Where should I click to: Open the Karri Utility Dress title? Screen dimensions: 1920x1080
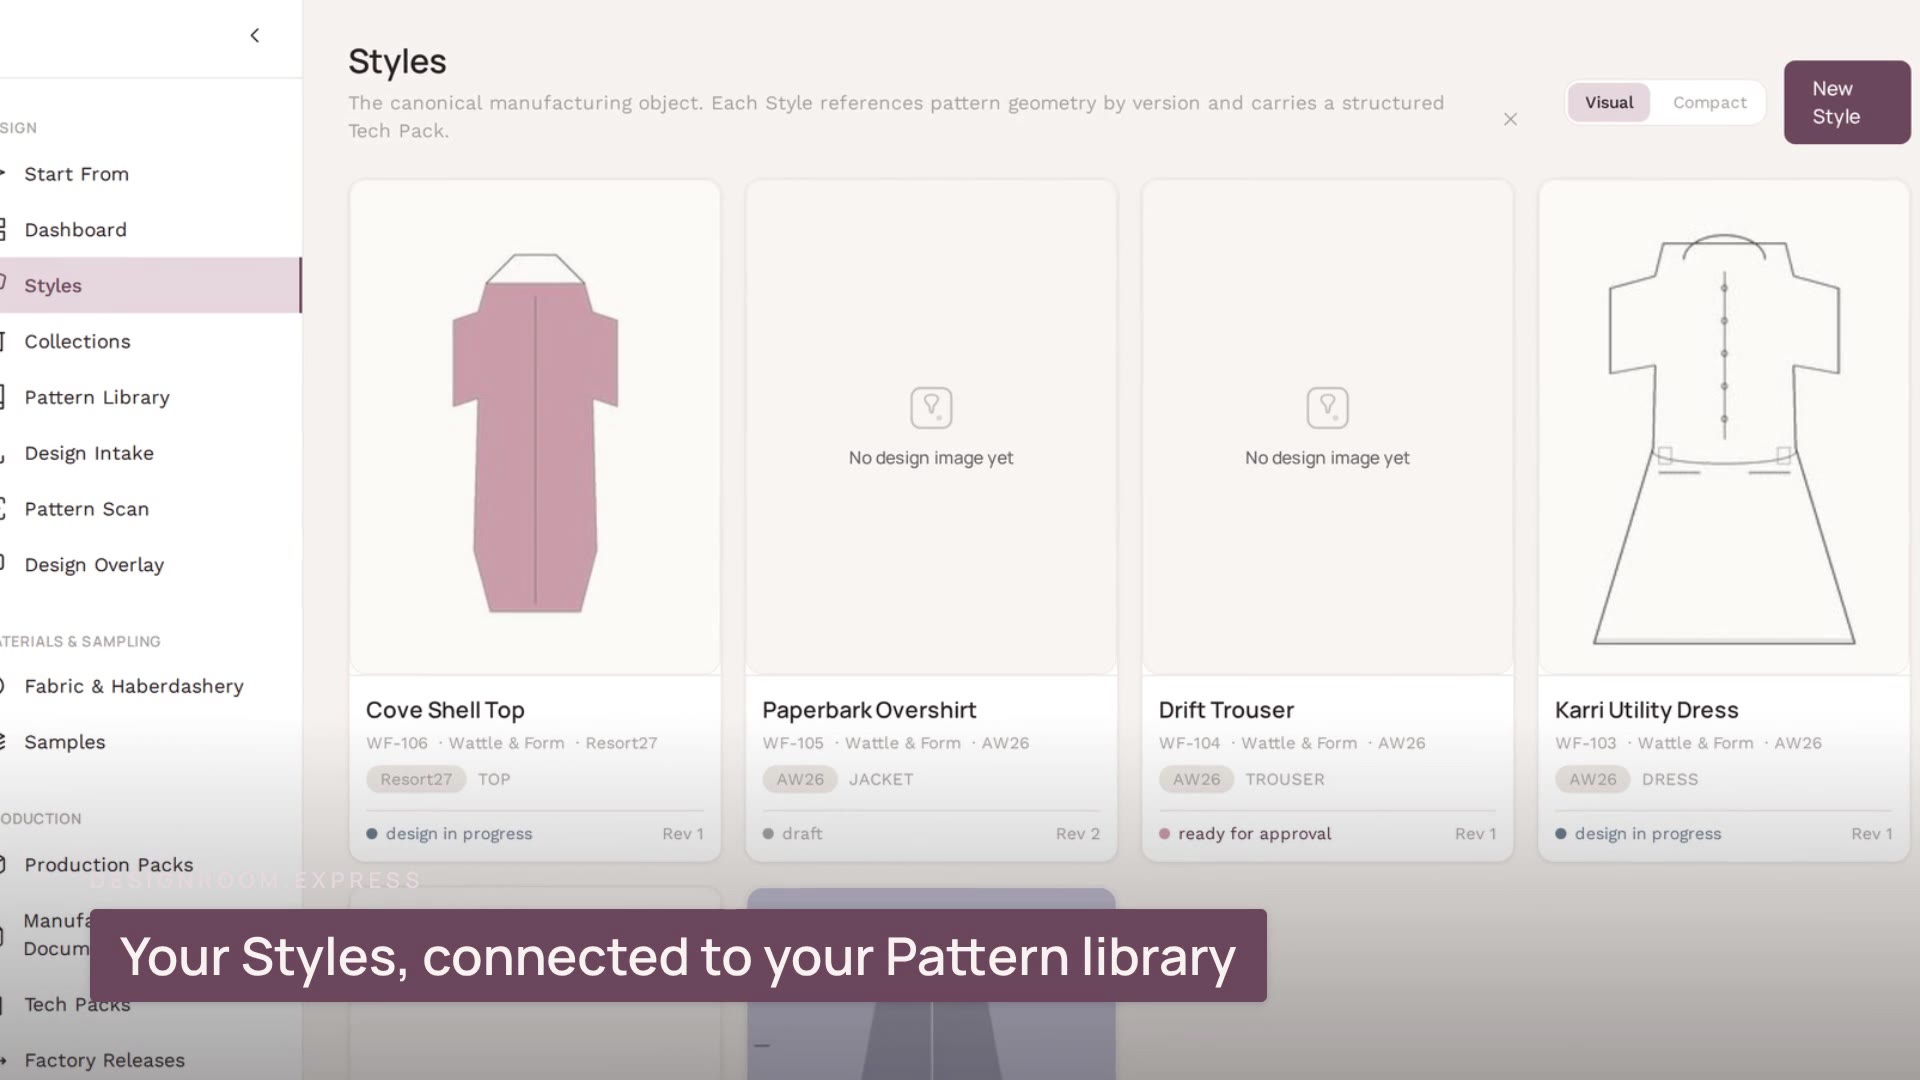click(1646, 710)
